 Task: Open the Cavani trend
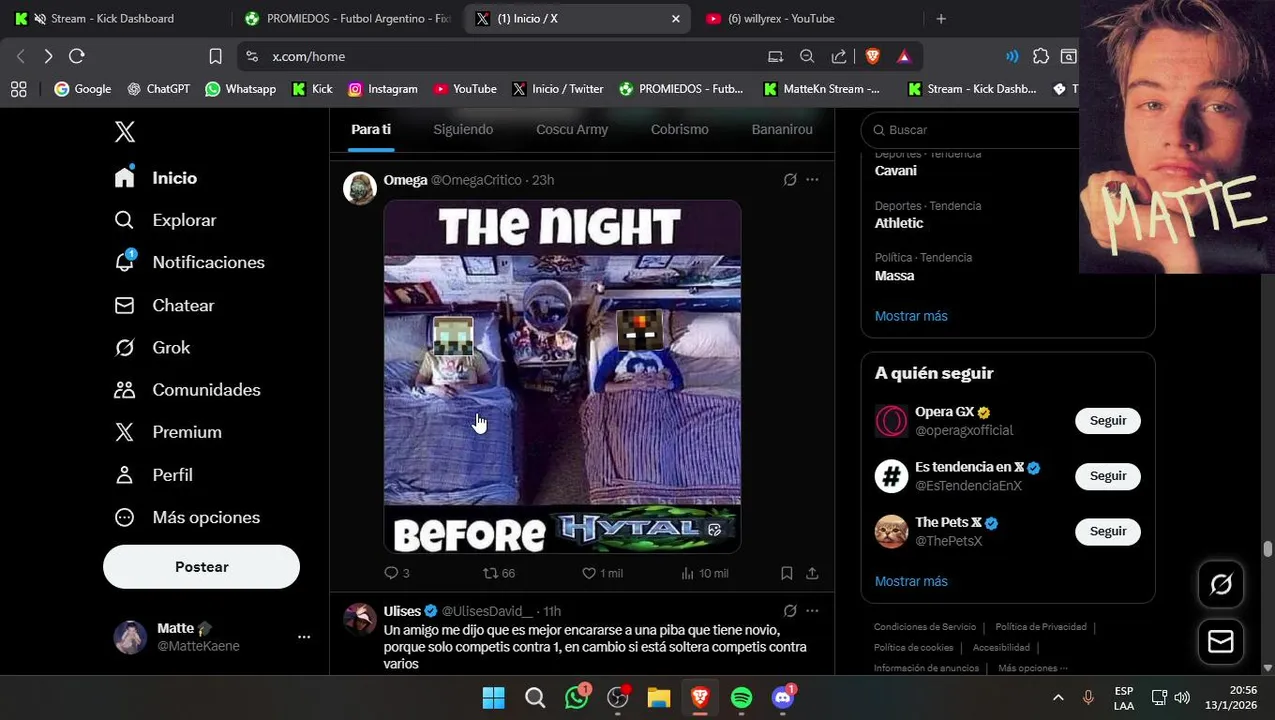pos(895,171)
